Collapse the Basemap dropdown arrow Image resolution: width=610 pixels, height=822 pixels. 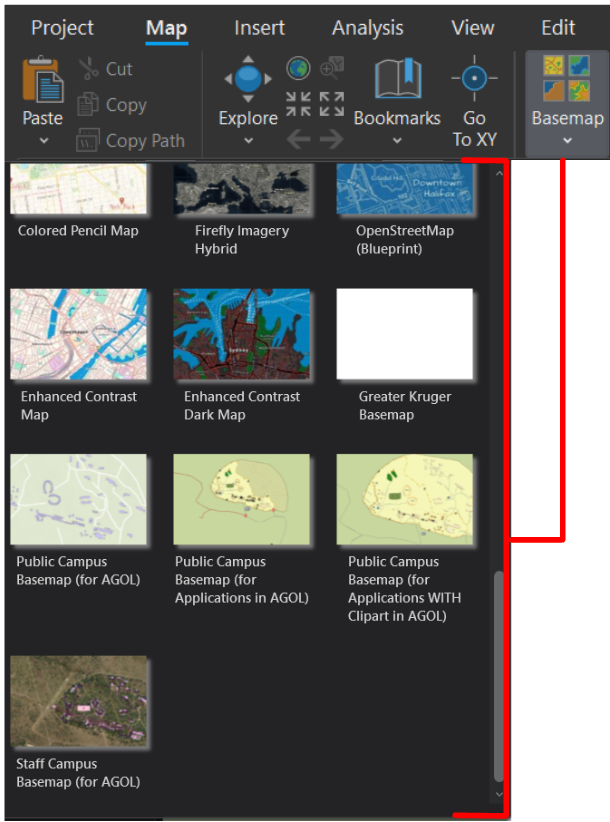coord(567,140)
